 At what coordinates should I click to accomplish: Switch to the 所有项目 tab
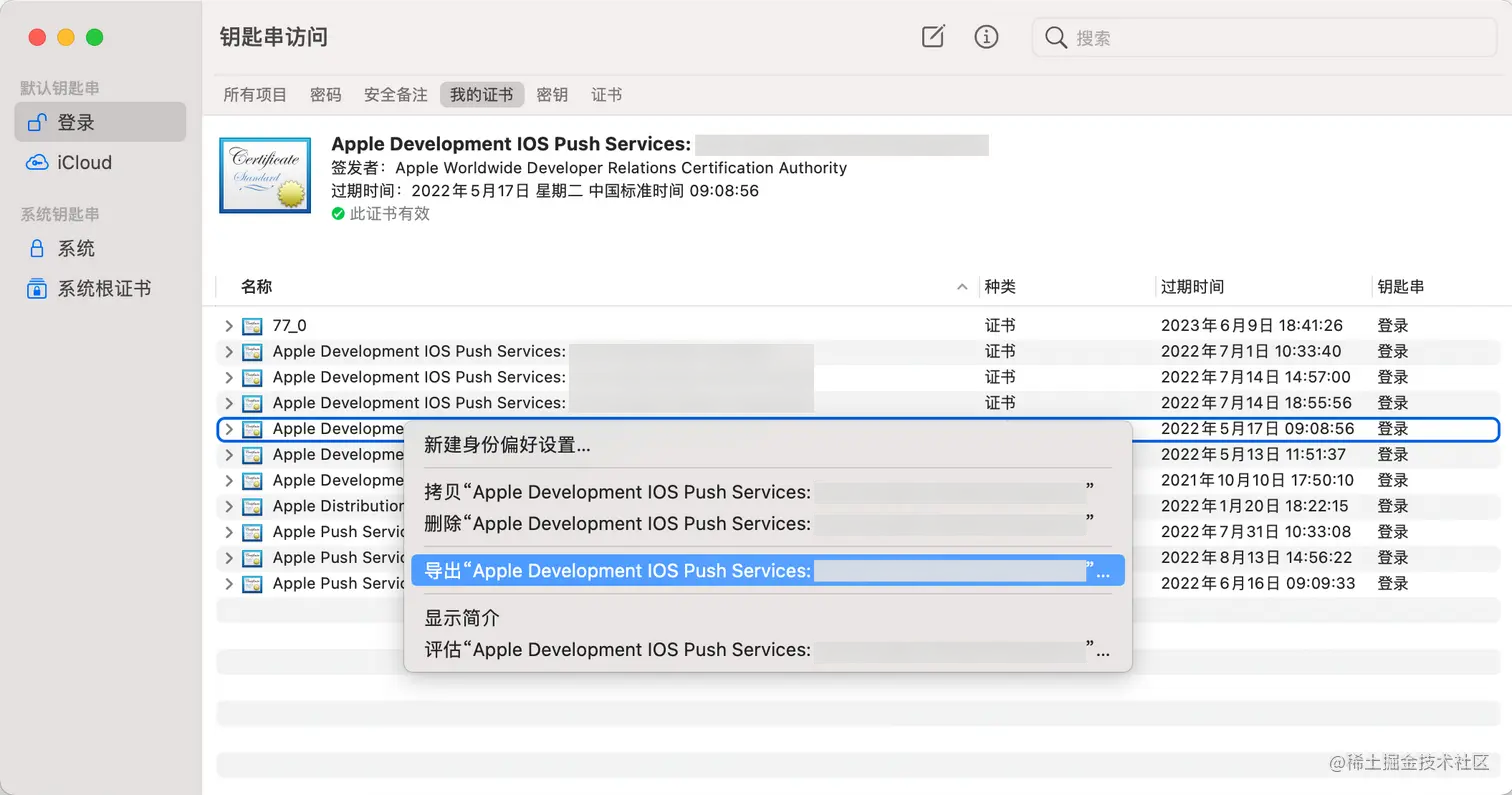click(255, 95)
